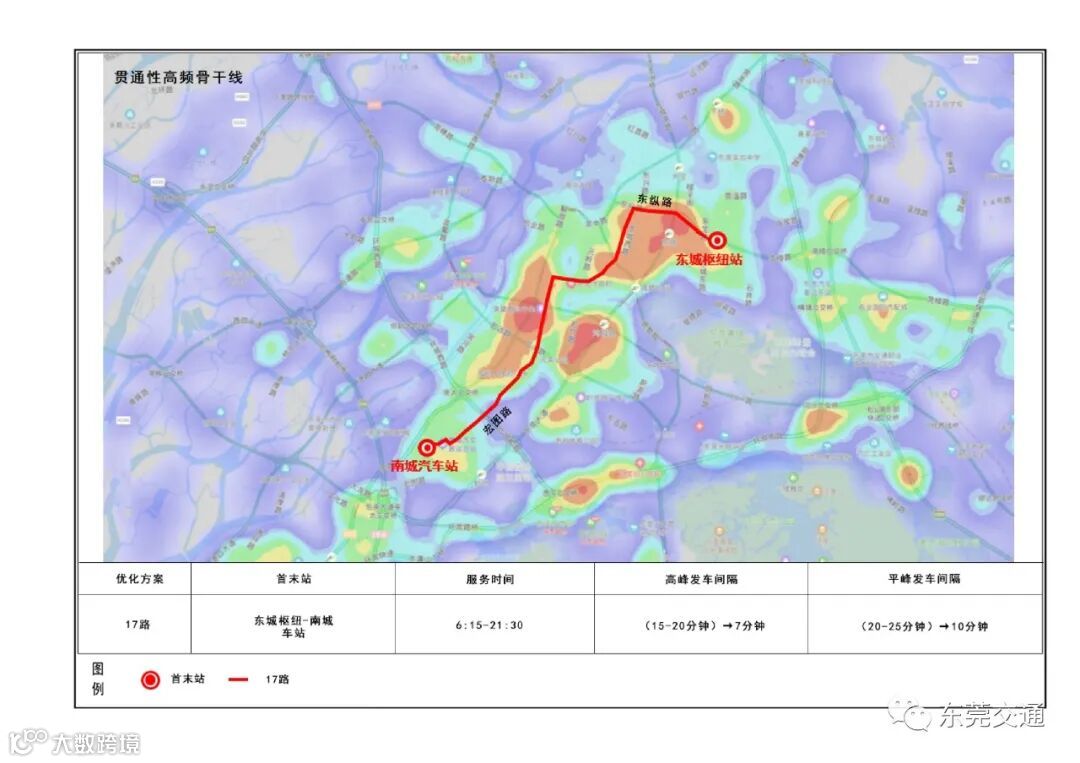This screenshot has height=763, width=1080.
Task: Click the red line sample for 17路 in legend
Action: [x=238, y=680]
